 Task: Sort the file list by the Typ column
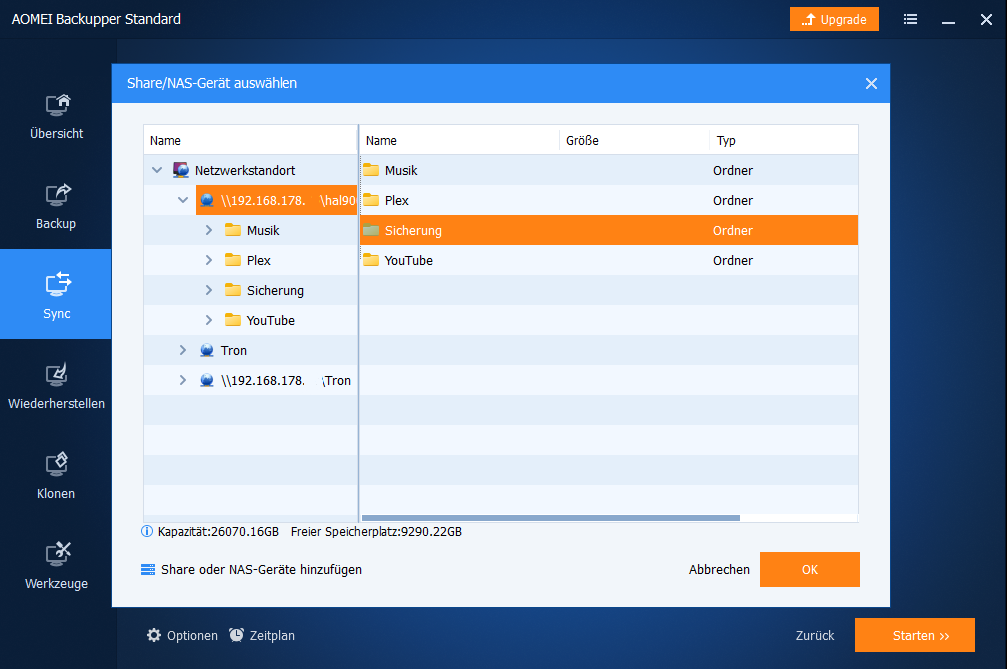point(784,140)
